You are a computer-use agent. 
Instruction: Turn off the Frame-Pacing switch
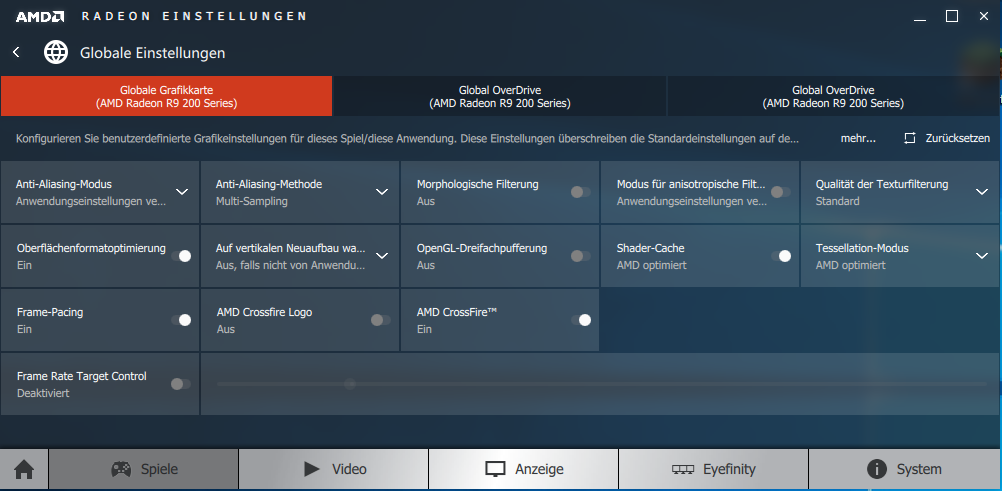(181, 320)
